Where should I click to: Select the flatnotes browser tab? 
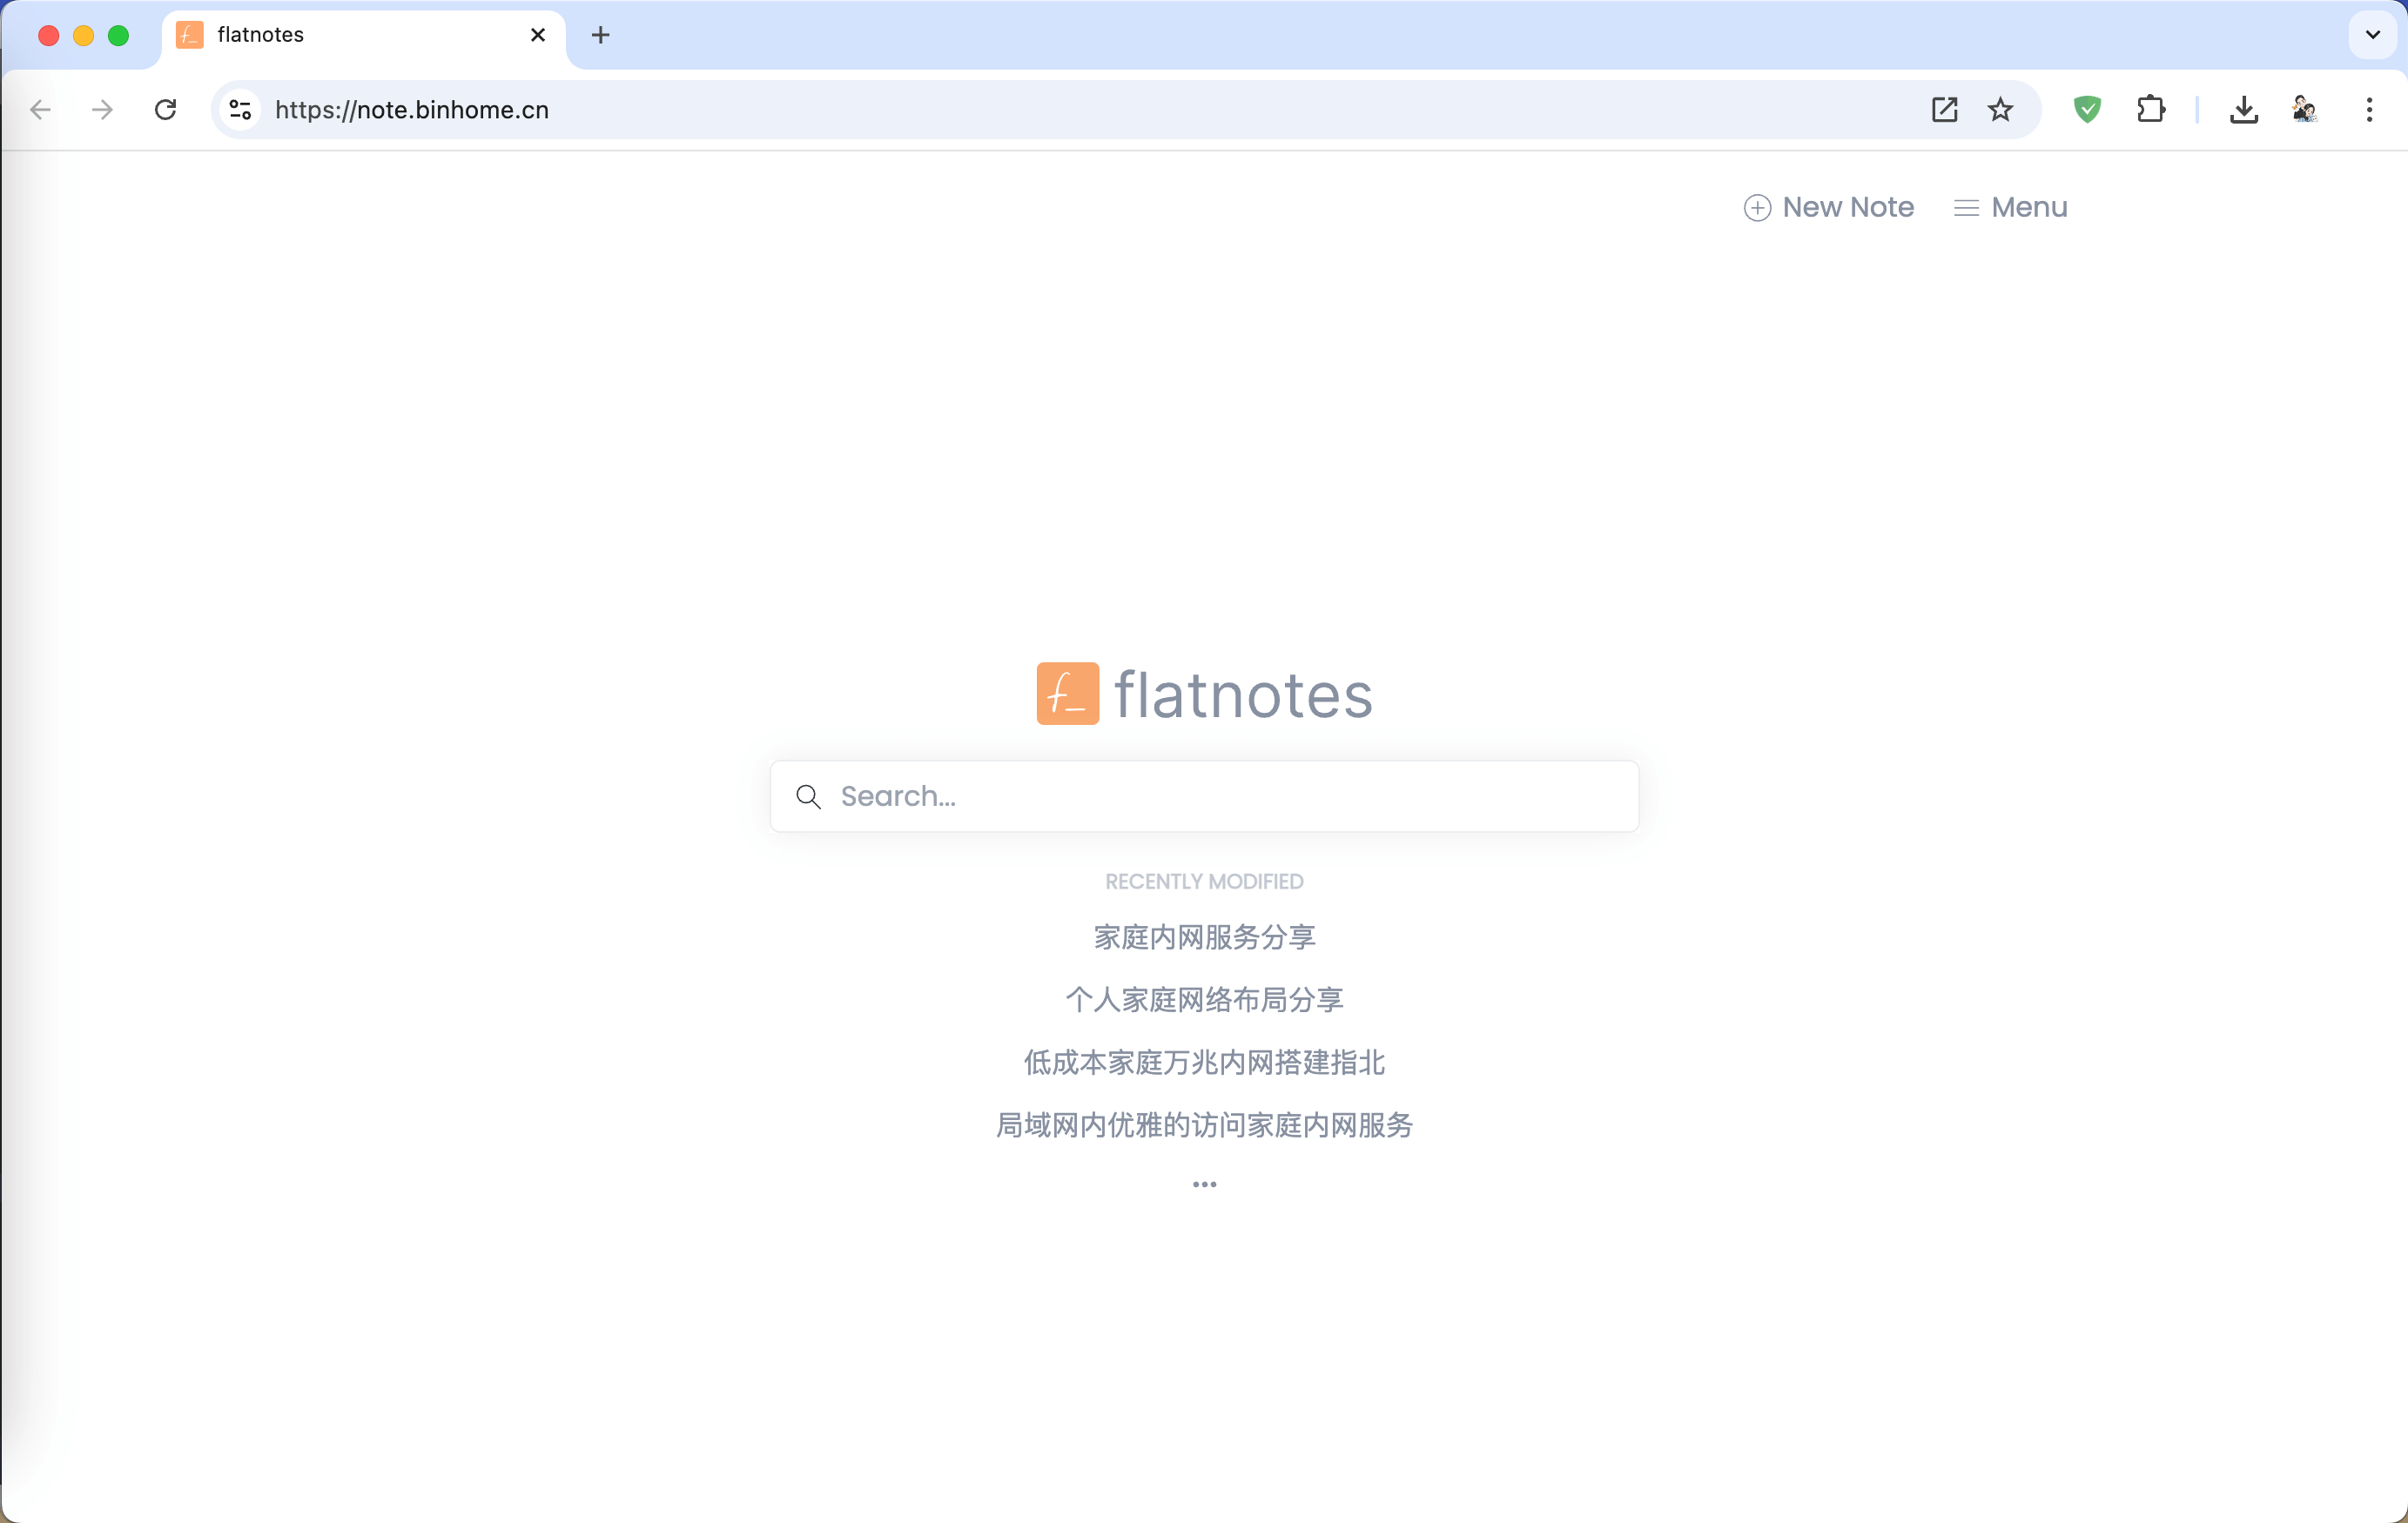[362, 36]
